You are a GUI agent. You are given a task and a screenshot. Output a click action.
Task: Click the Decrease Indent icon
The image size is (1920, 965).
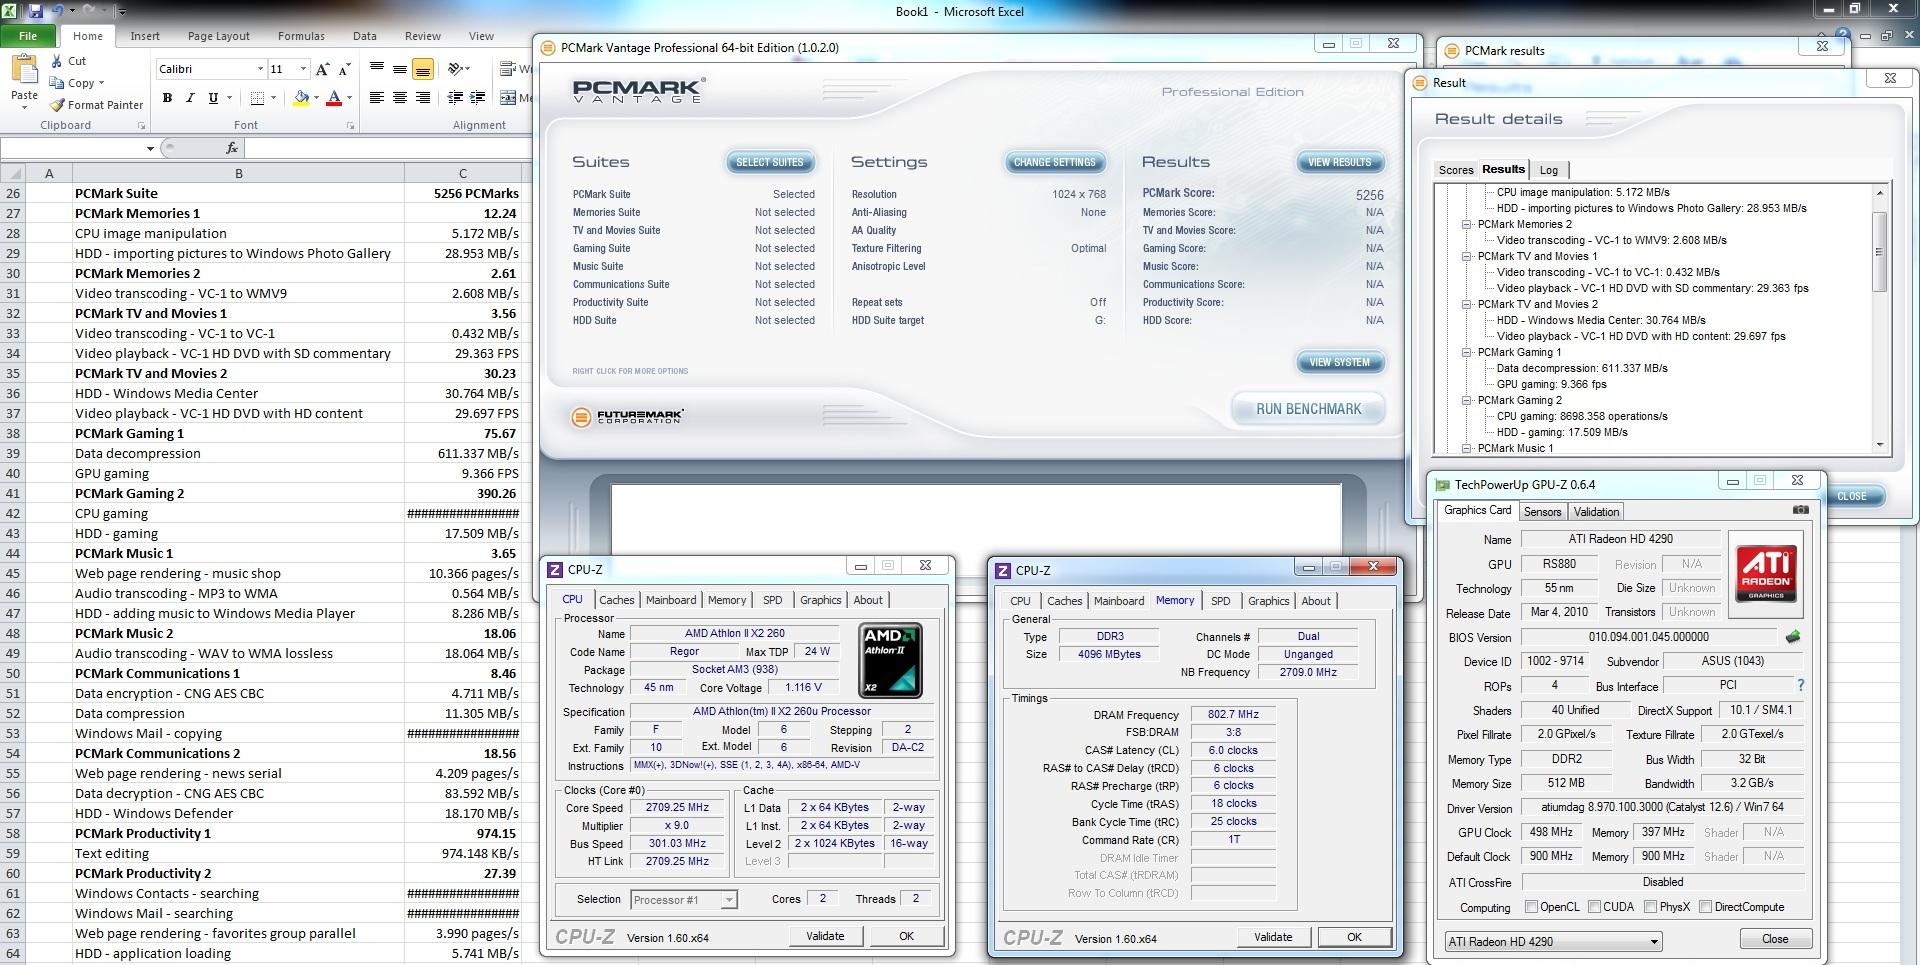tap(455, 98)
